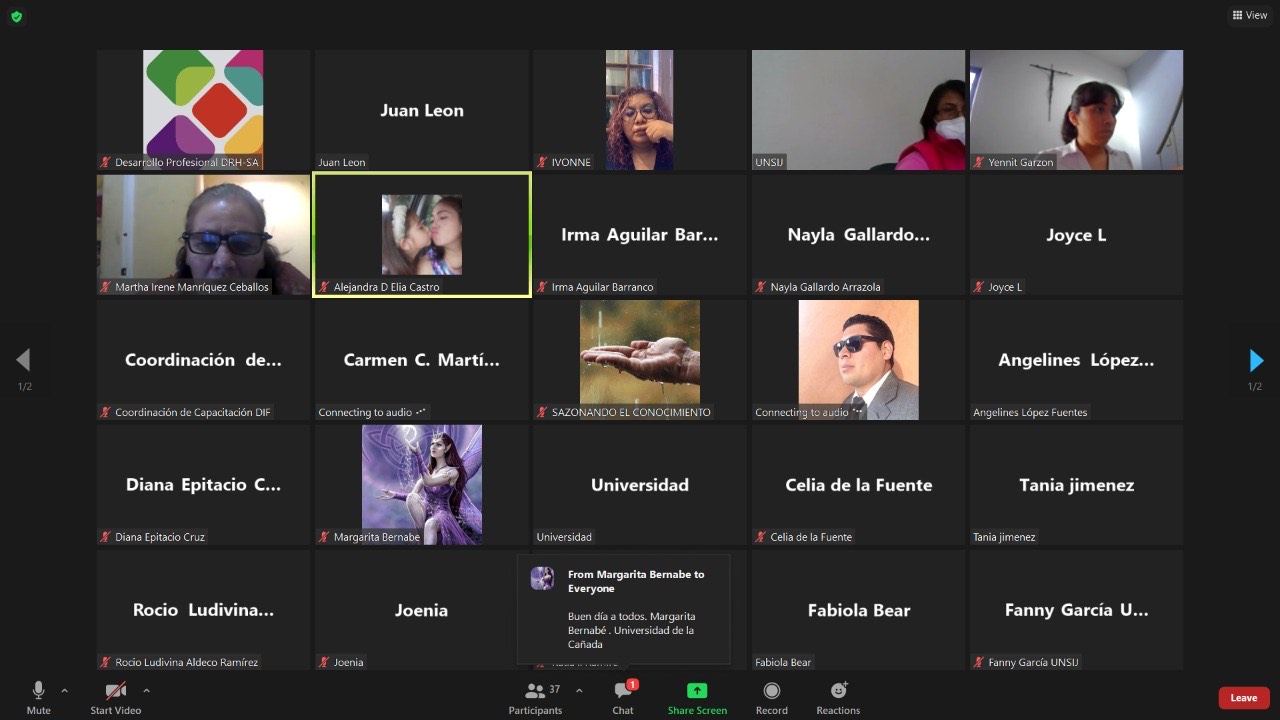Click the Mute microphone icon

[x=38, y=691]
